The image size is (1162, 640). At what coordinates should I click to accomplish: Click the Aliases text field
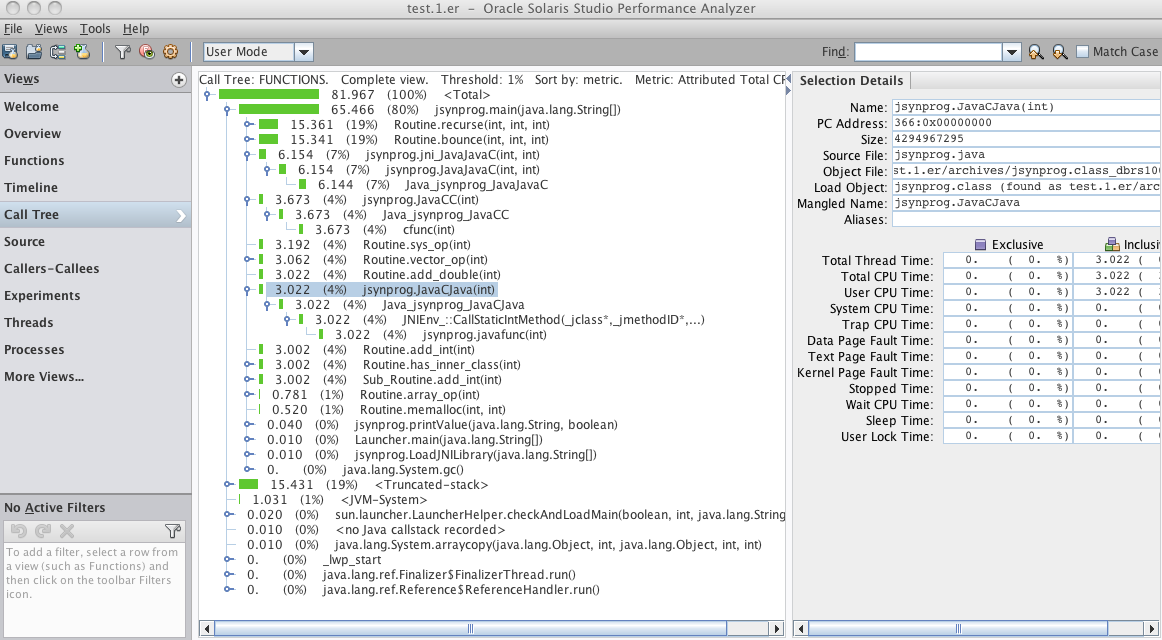click(1026, 219)
